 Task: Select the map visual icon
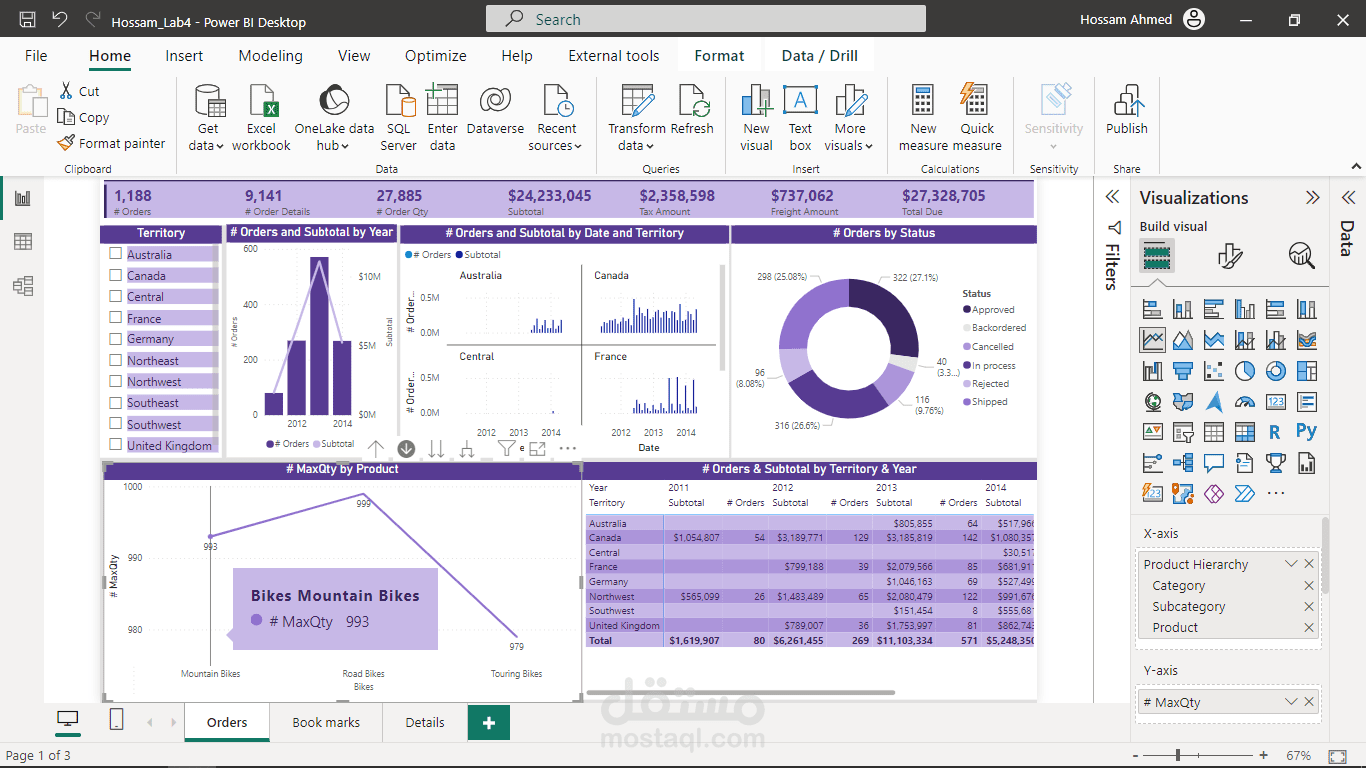[1152, 401]
